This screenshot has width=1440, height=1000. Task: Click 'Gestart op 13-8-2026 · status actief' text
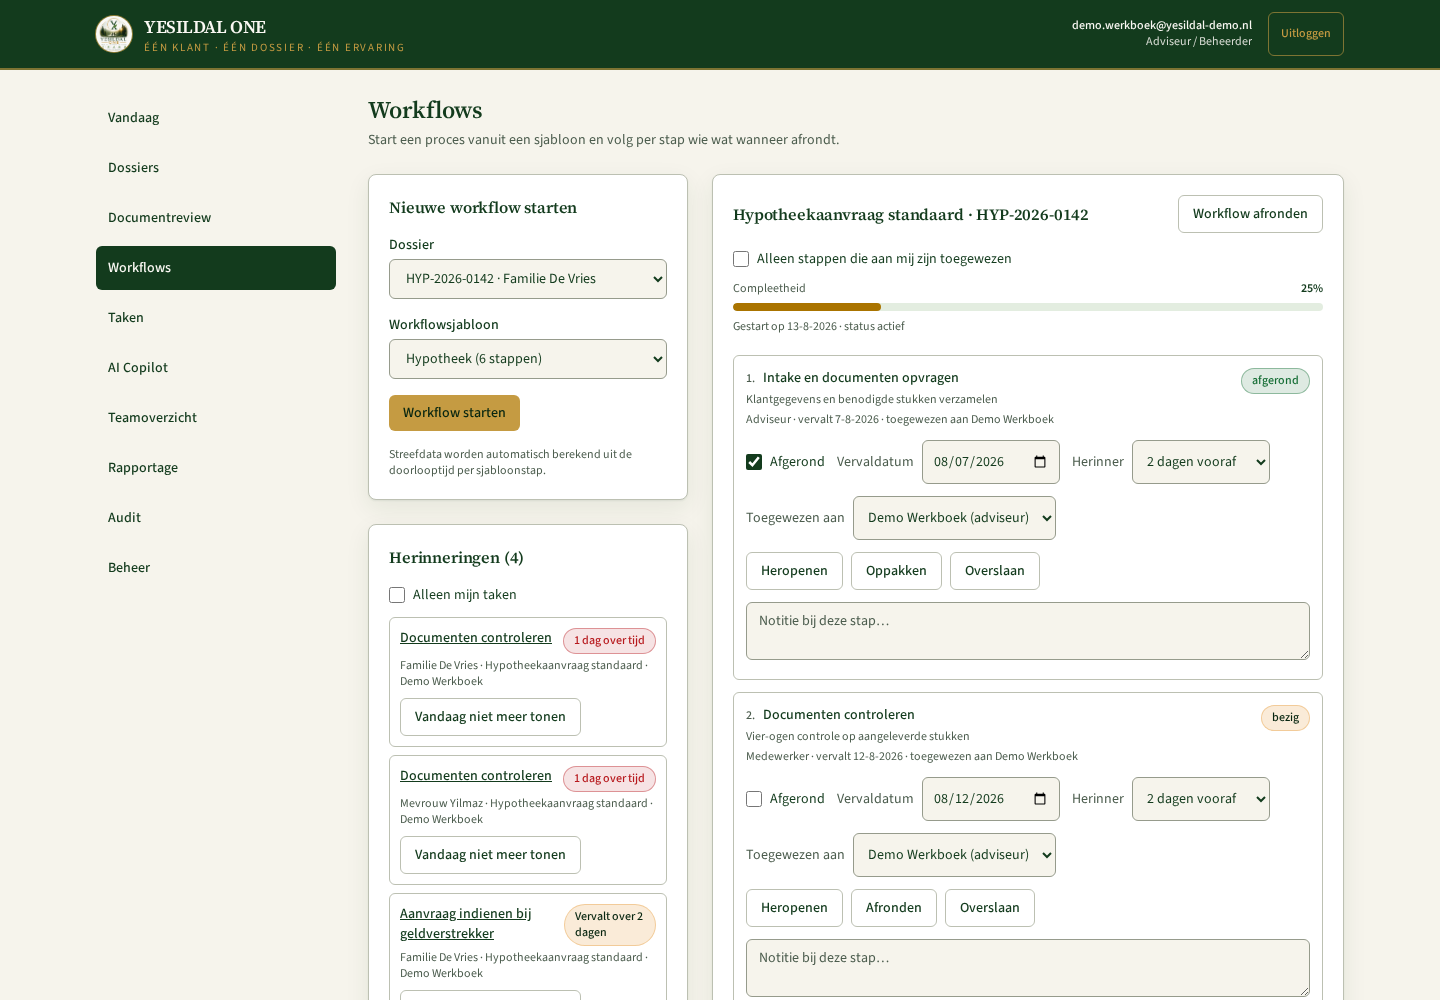click(x=819, y=327)
